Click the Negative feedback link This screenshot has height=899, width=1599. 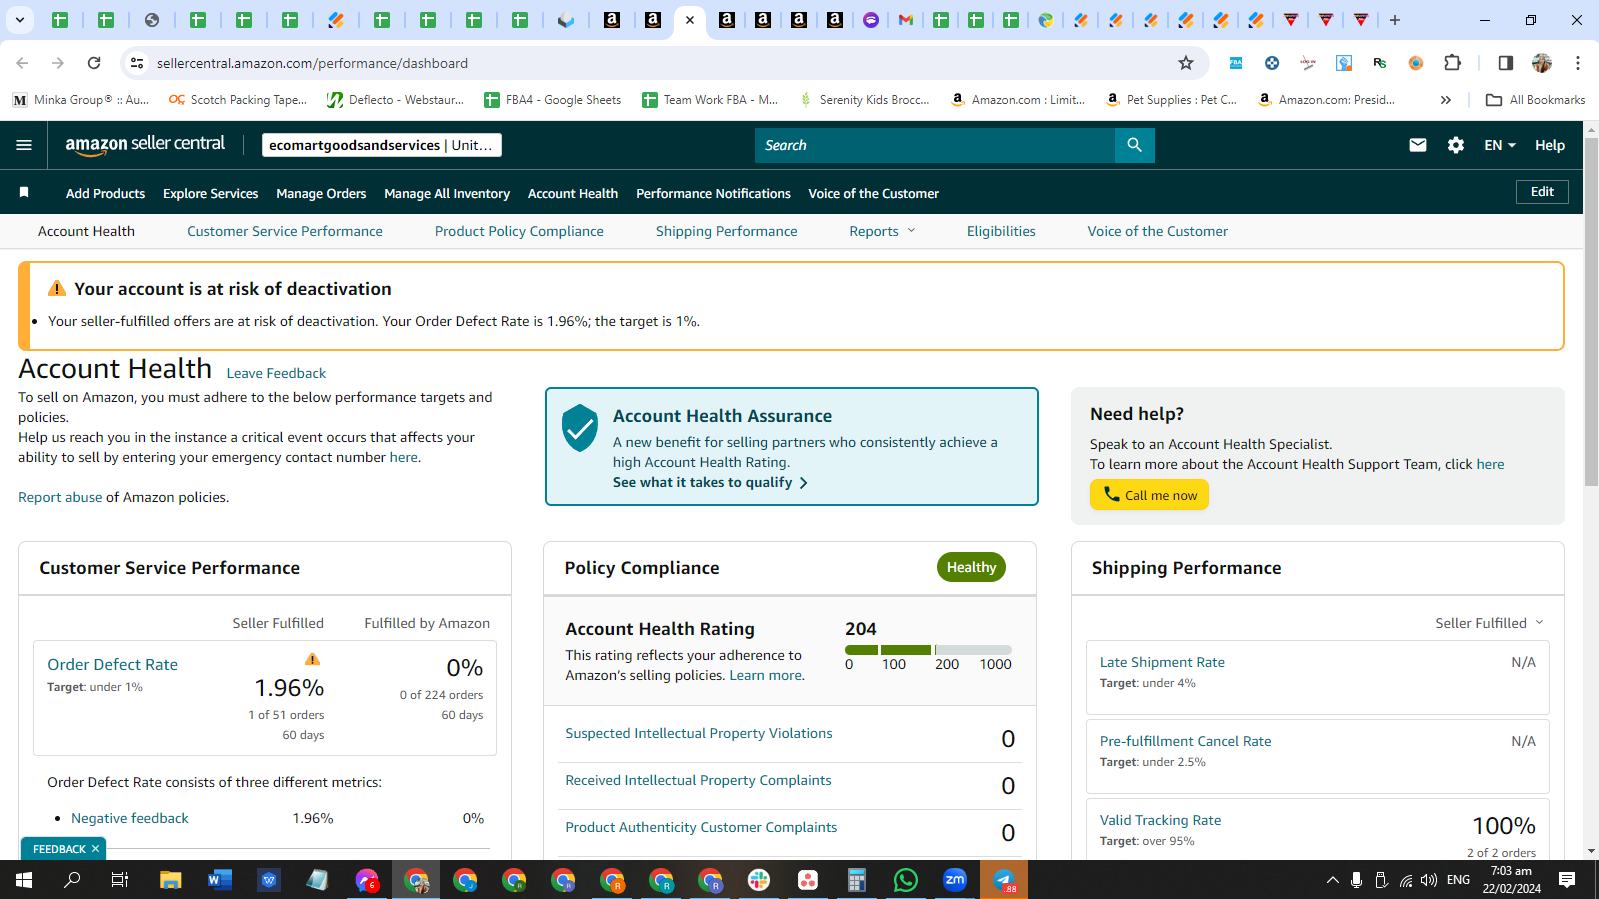pos(130,818)
